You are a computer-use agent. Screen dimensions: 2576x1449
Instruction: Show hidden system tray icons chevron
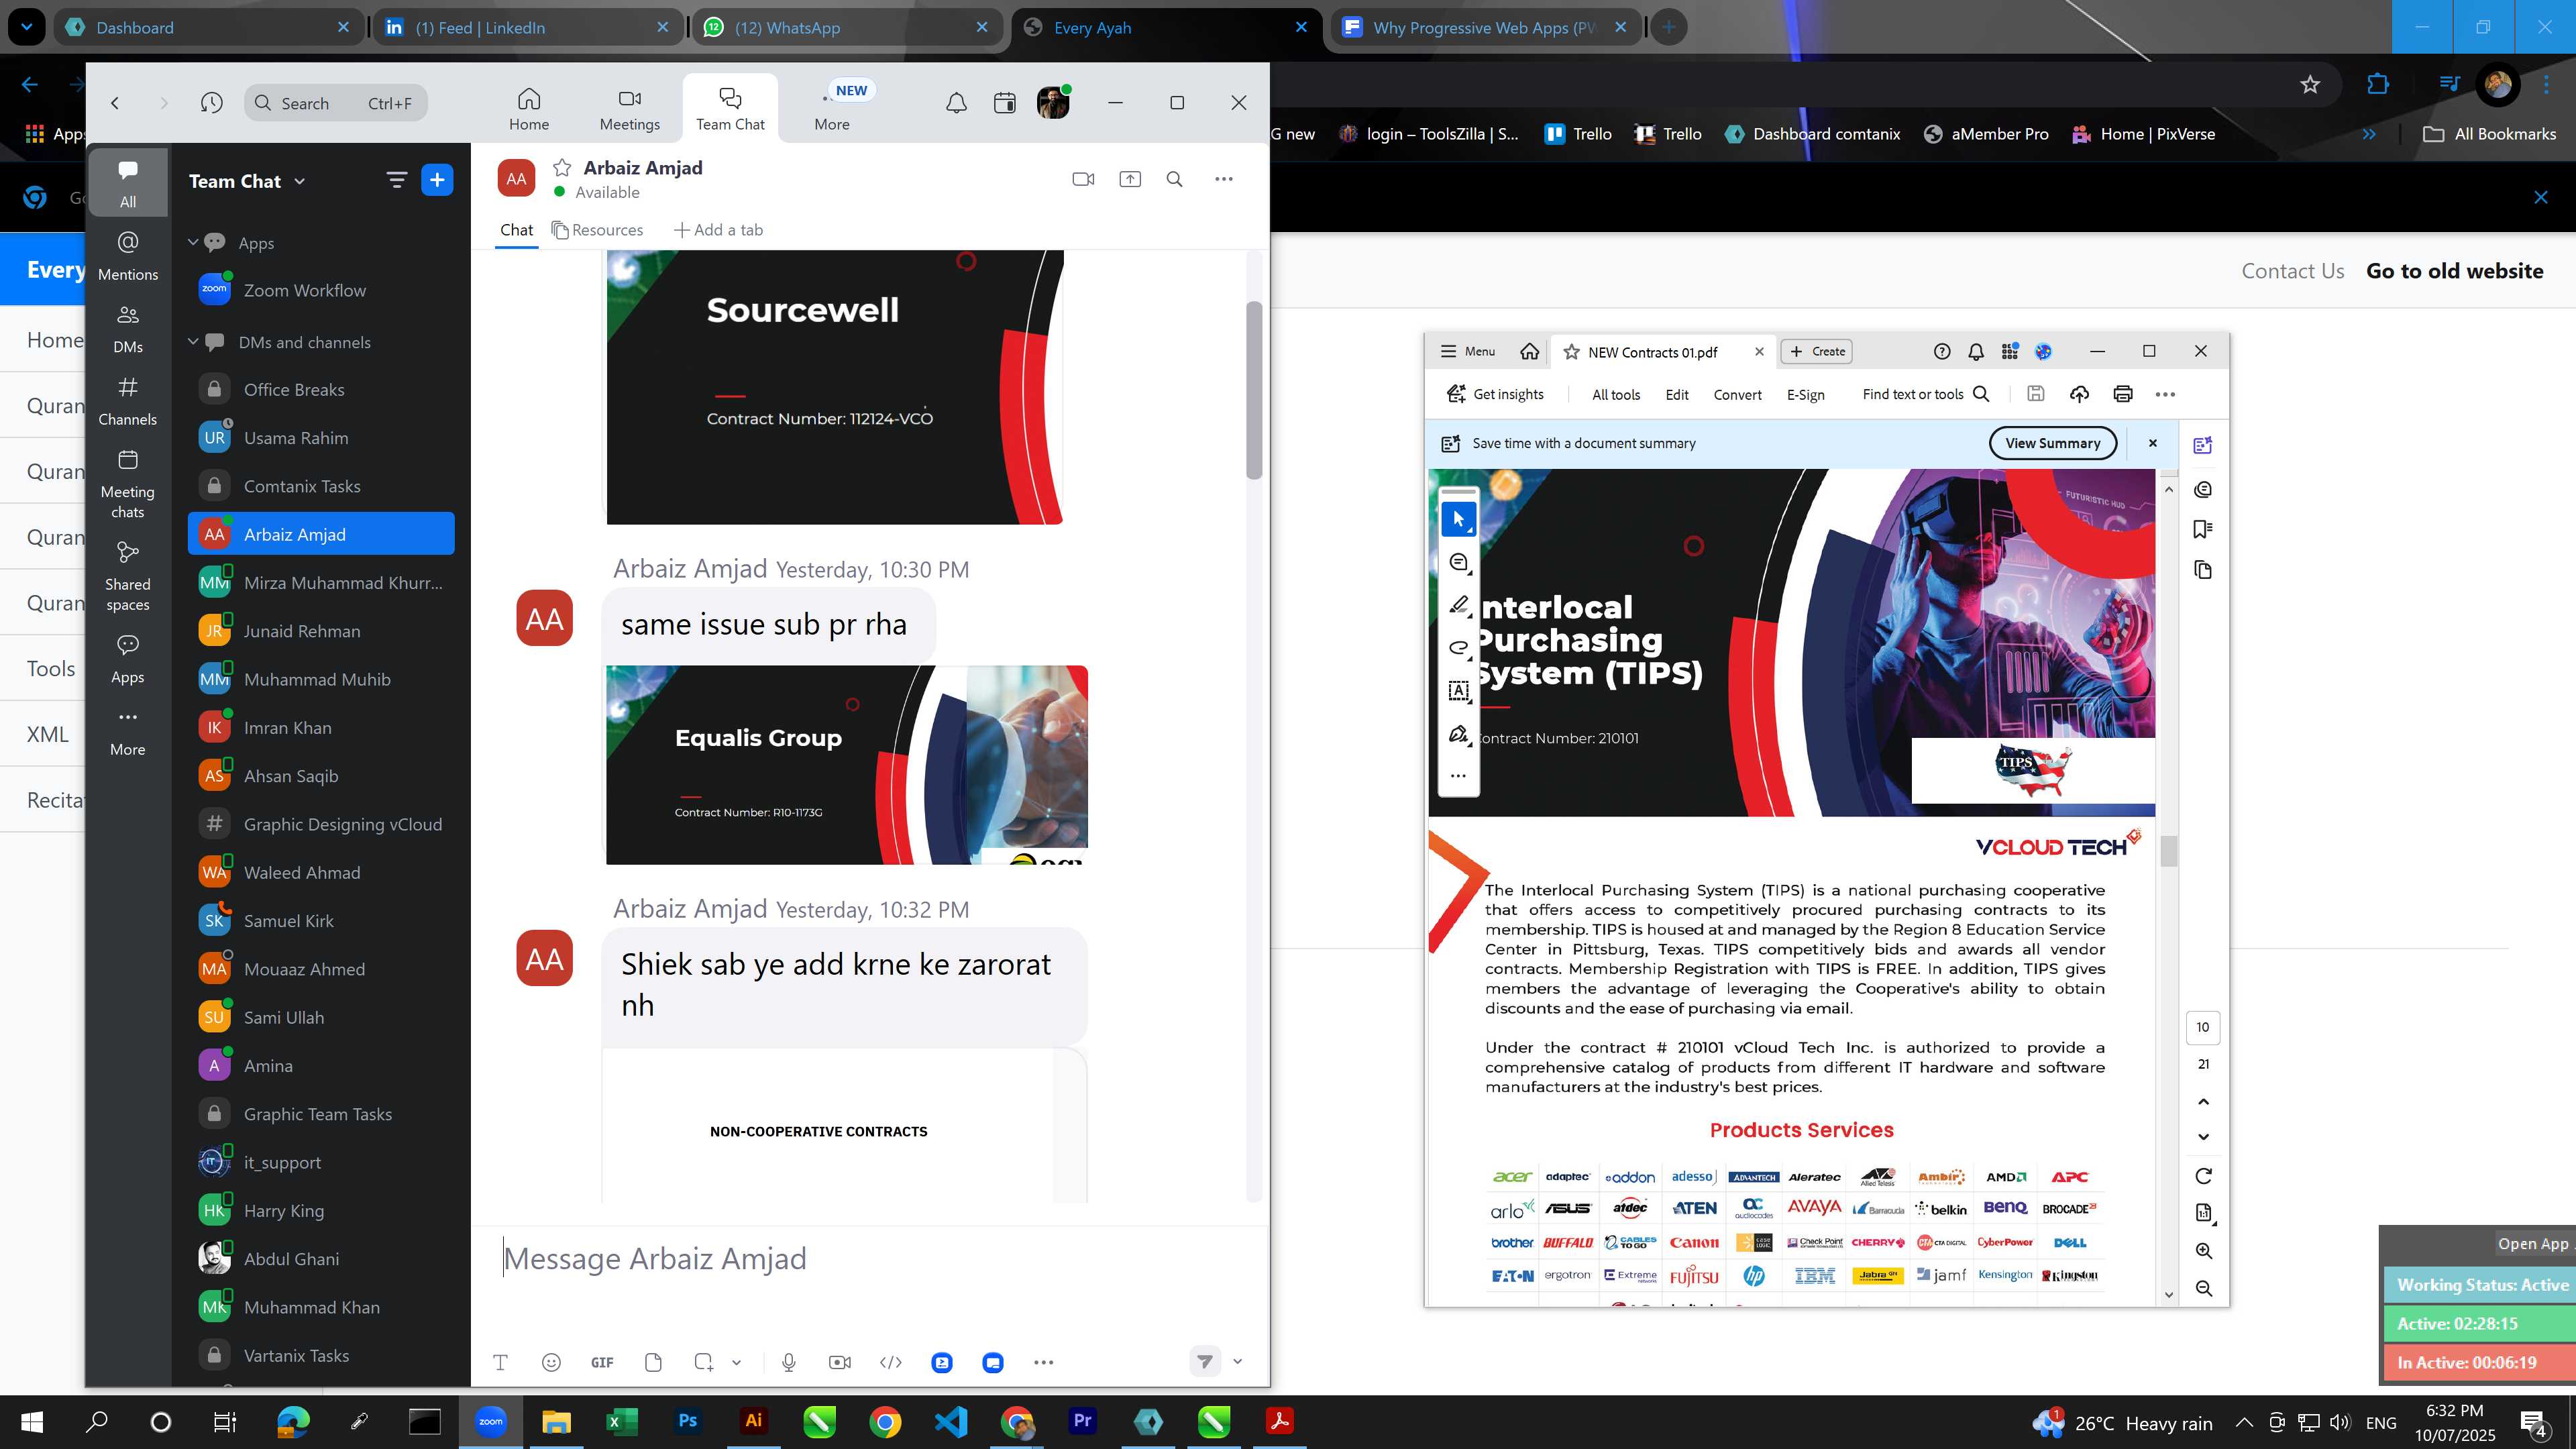(x=2243, y=1422)
